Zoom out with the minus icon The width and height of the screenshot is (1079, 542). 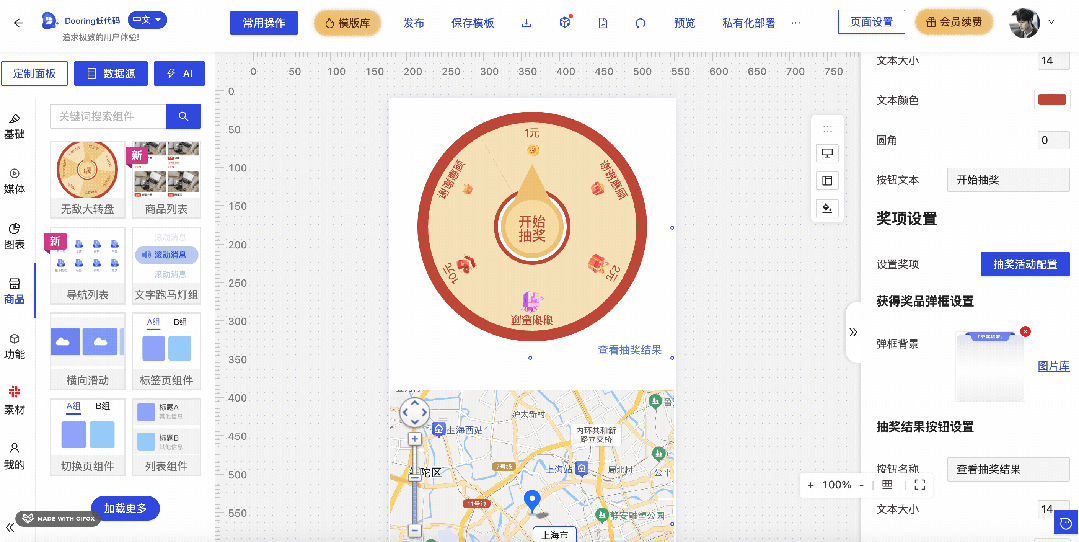tap(862, 484)
